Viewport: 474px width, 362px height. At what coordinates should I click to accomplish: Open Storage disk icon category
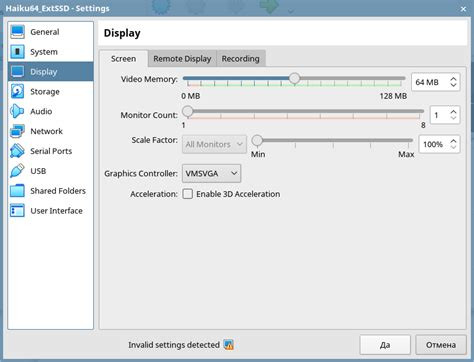point(17,91)
